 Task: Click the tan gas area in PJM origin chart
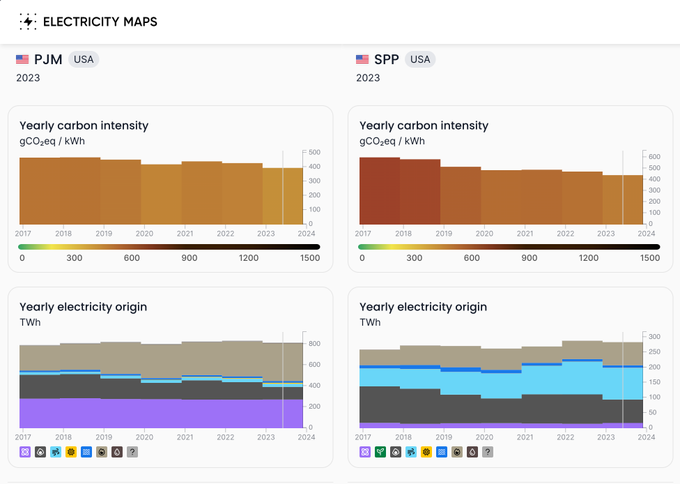(161, 358)
